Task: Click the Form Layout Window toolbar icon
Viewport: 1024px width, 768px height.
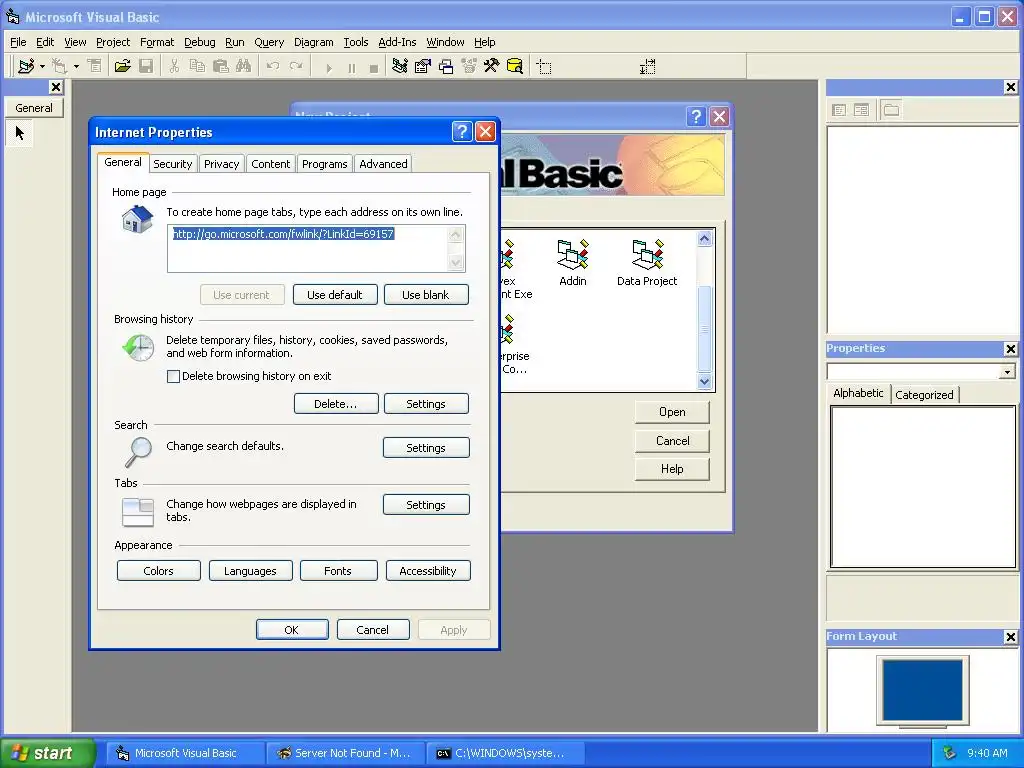Action: pyautogui.click(x=446, y=66)
